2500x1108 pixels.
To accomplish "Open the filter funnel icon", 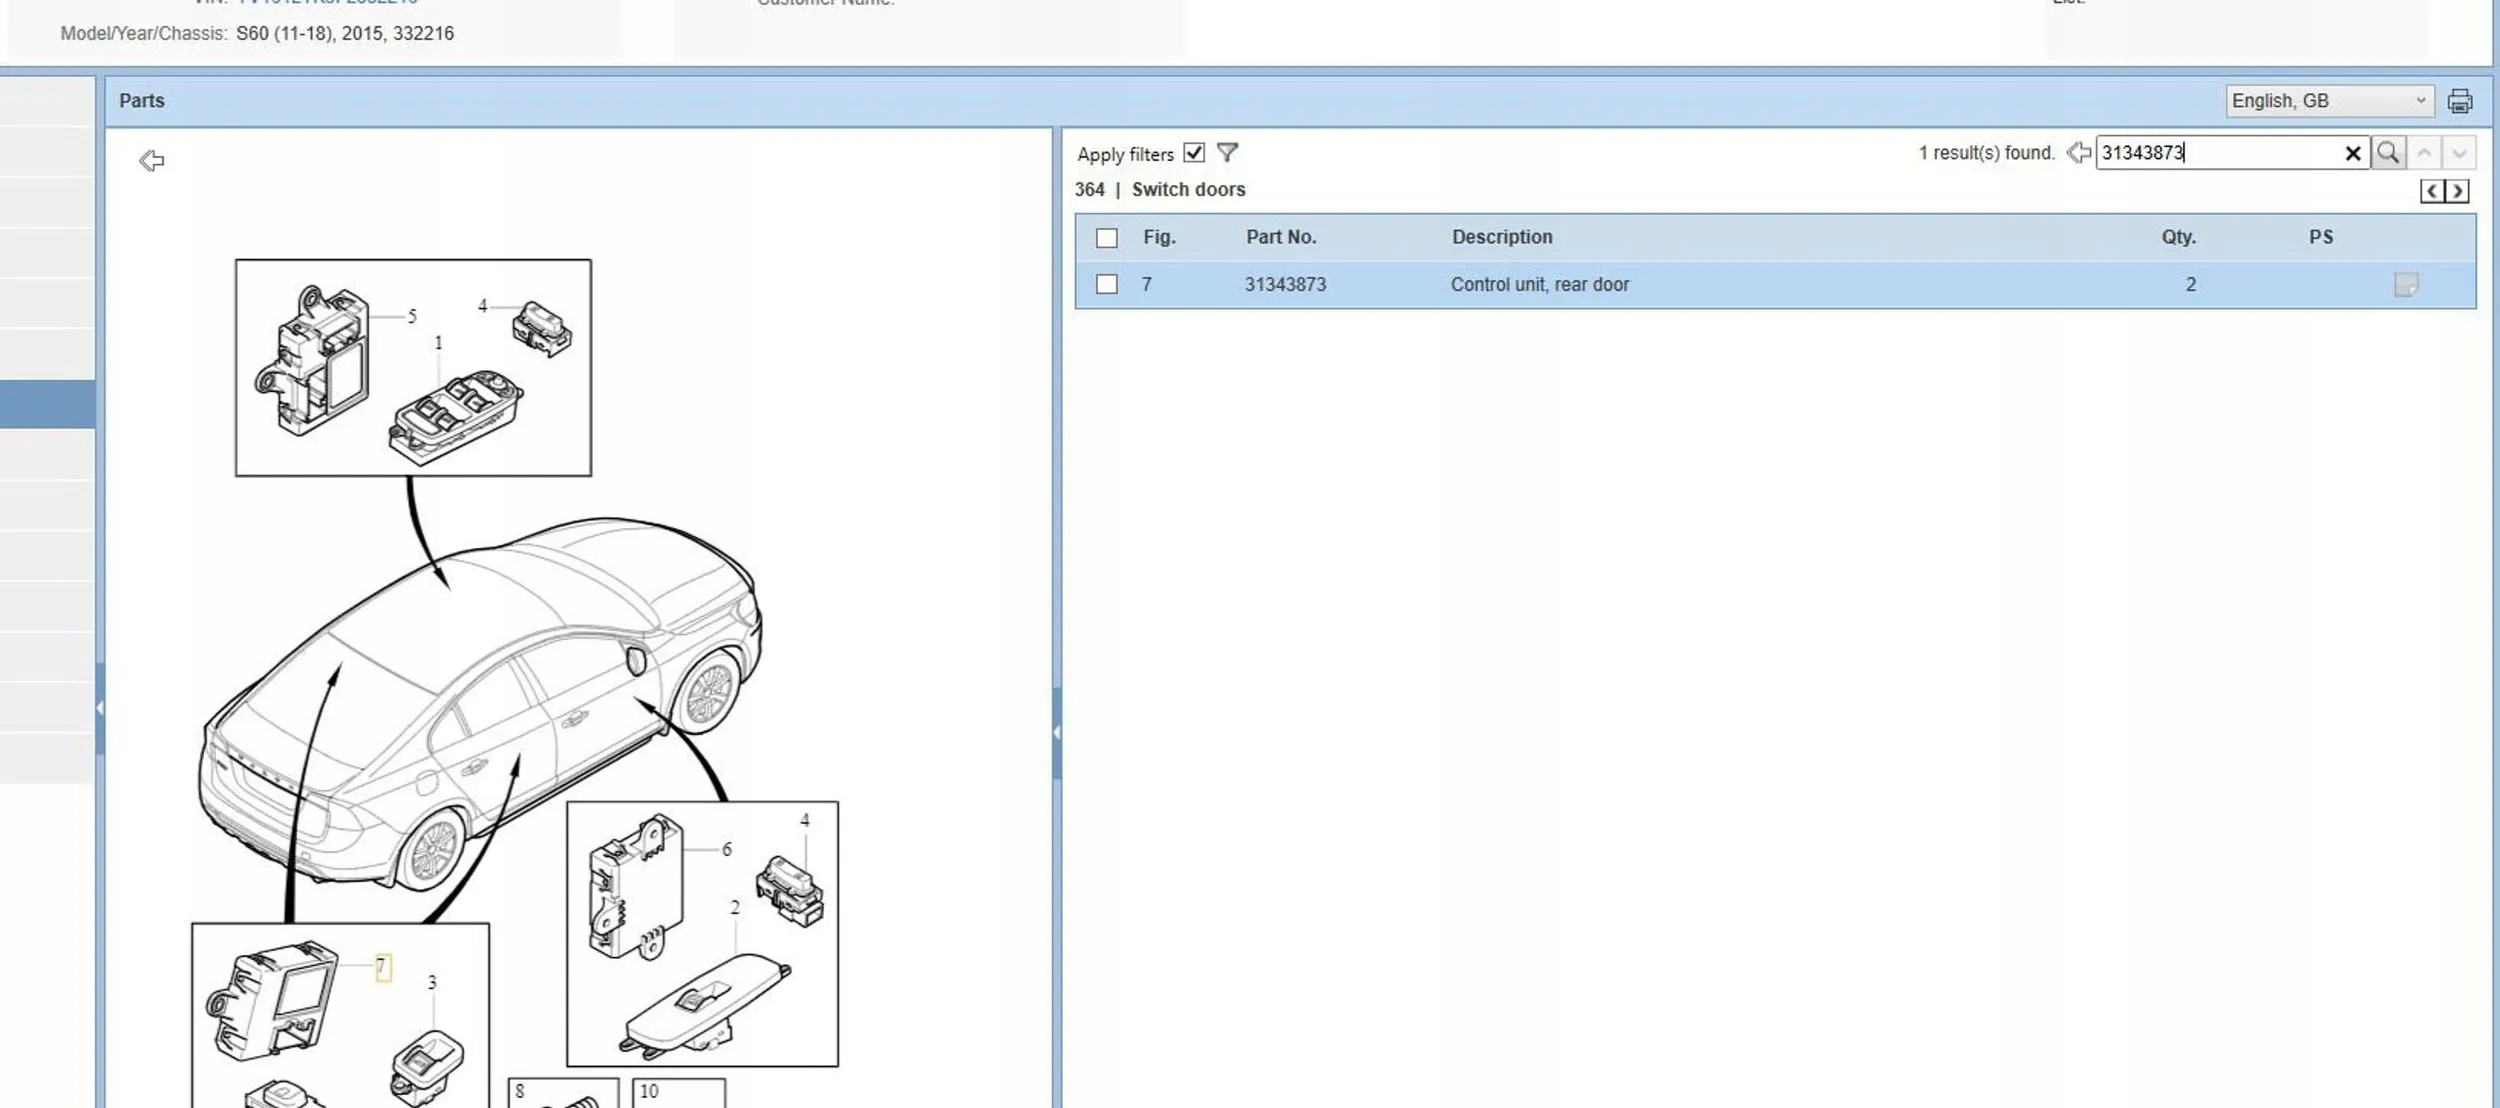I will pyautogui.click(x=1227, y=153).
